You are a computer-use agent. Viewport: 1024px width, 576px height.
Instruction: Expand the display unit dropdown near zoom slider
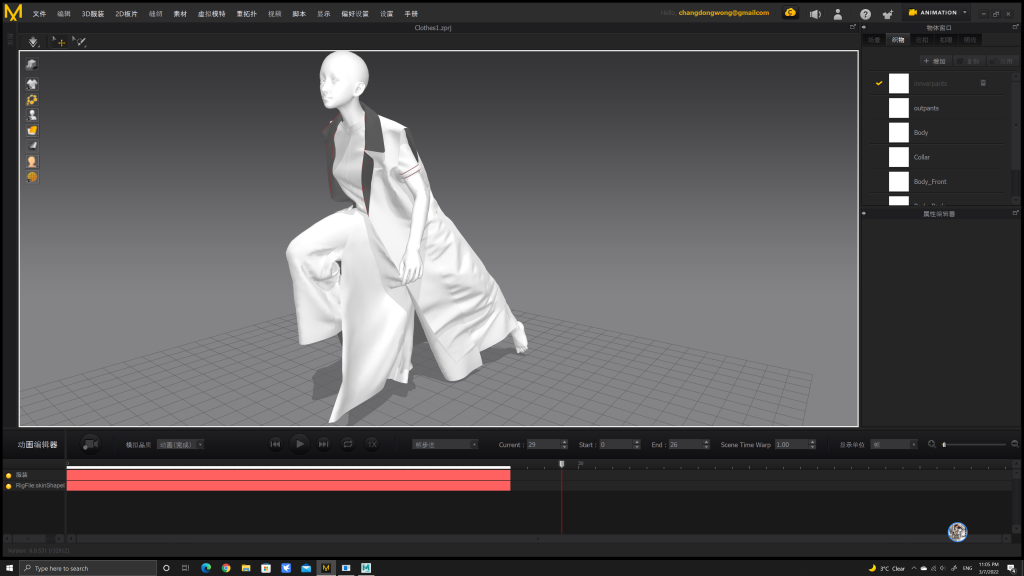click(893, 444)
